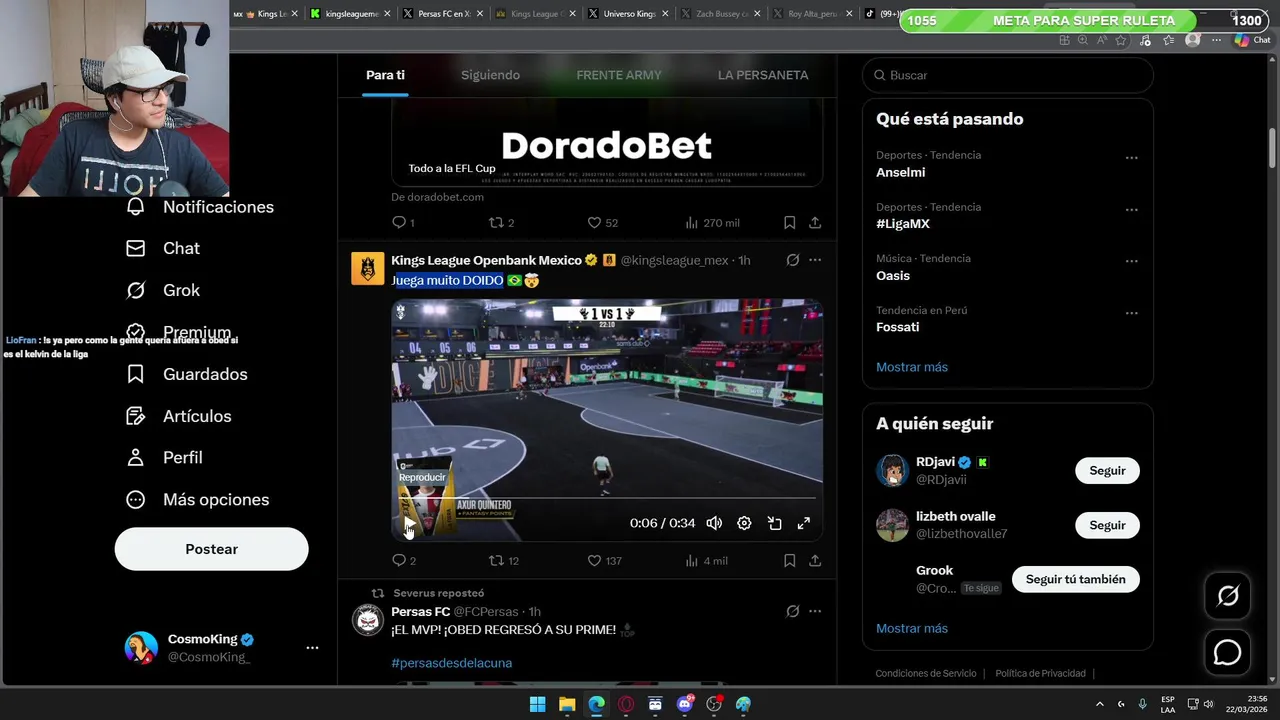Follow lizbeth ovalle
The image size is (1280, 720).
pyautogui.click(x=1107, y=525)
